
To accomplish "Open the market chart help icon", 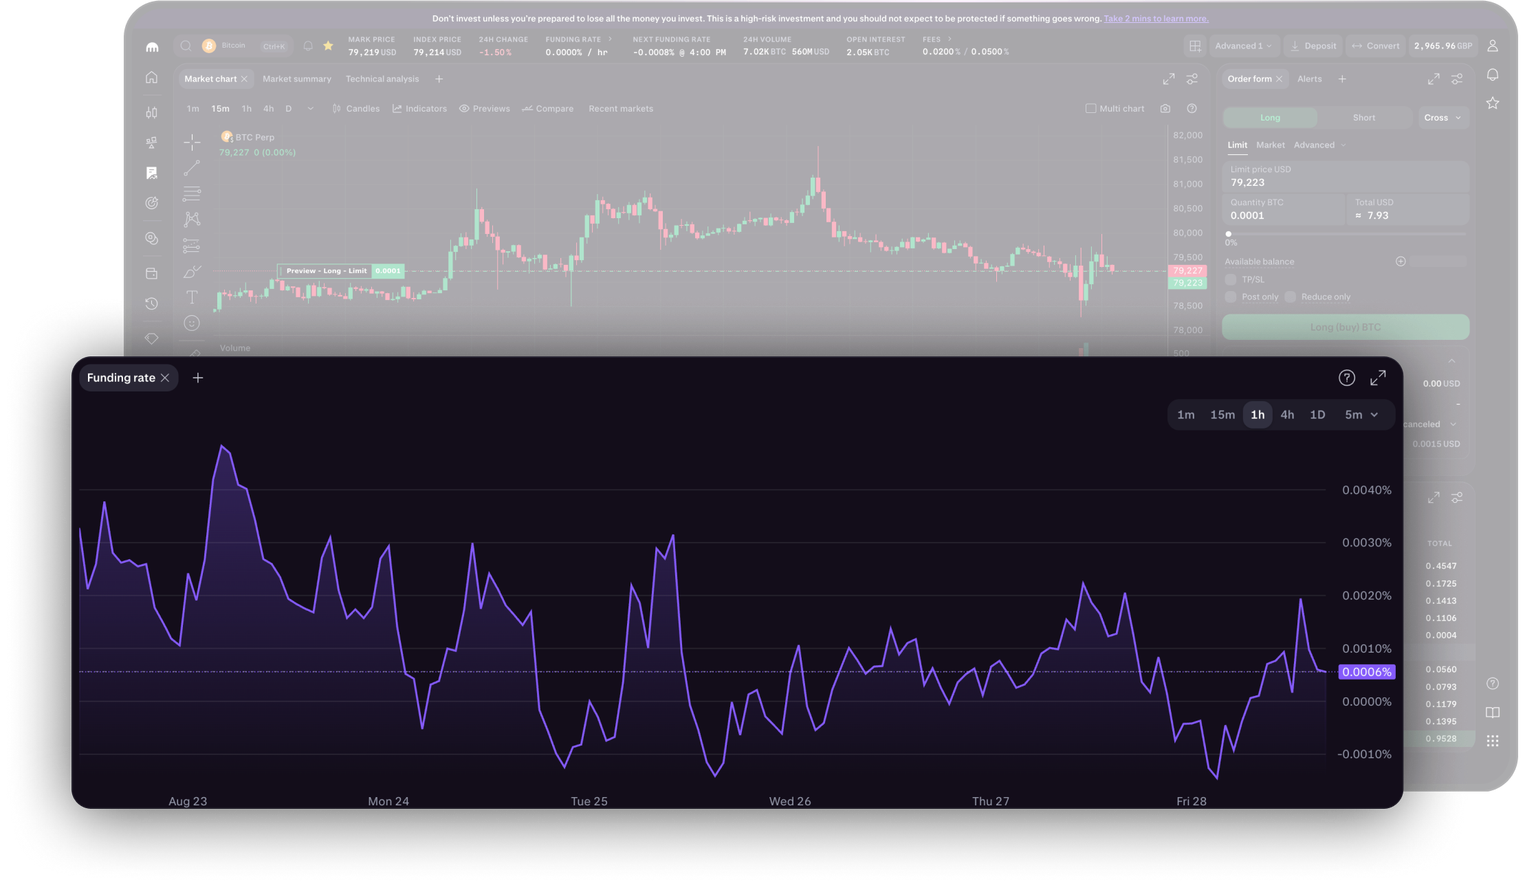I will pyautogui.click(x=1191, y=108).
